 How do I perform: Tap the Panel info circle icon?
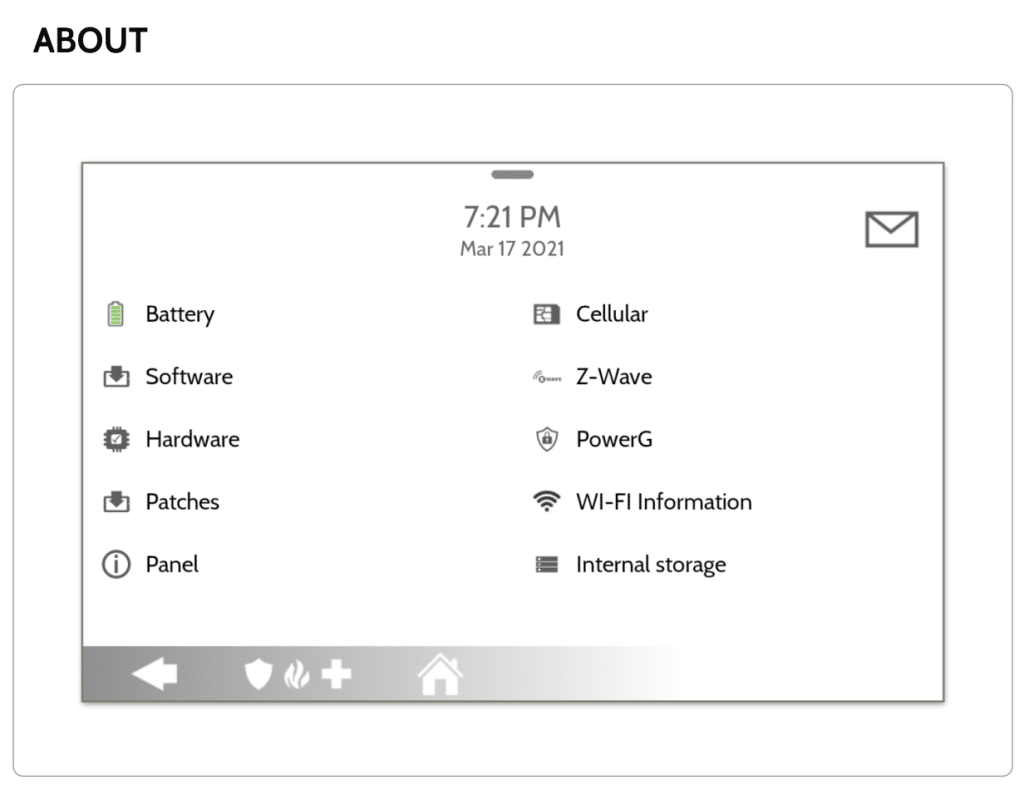[116, 565]
